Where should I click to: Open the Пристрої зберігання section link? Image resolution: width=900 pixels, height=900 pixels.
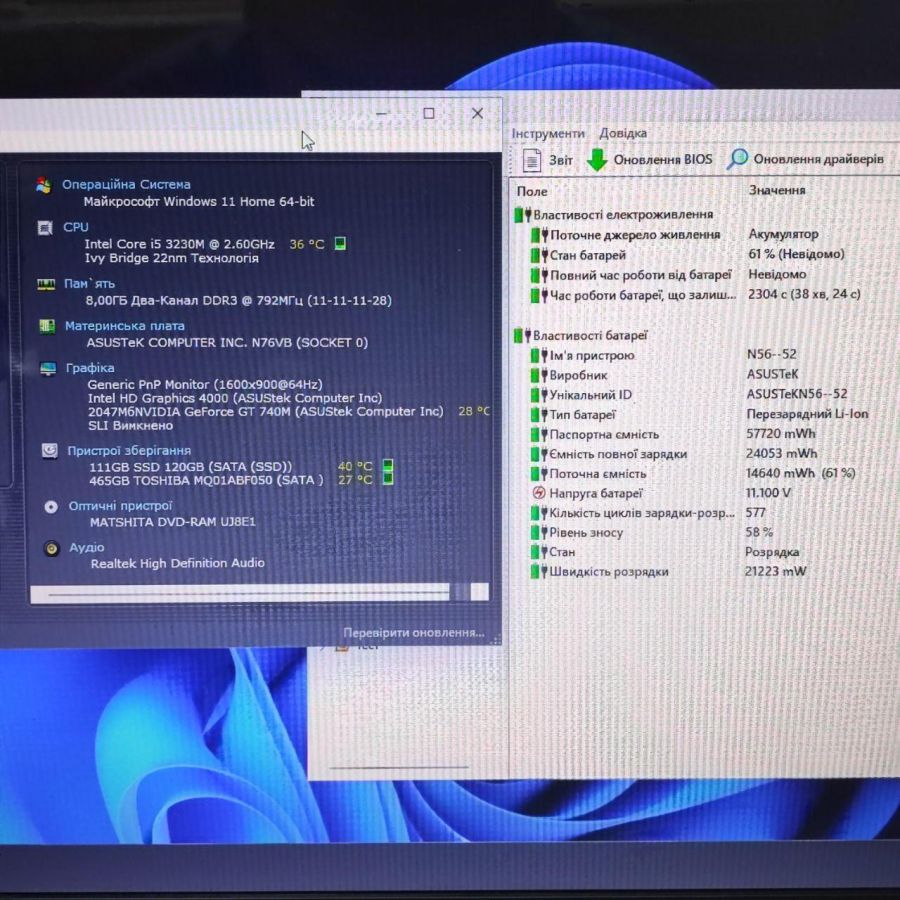129,451
